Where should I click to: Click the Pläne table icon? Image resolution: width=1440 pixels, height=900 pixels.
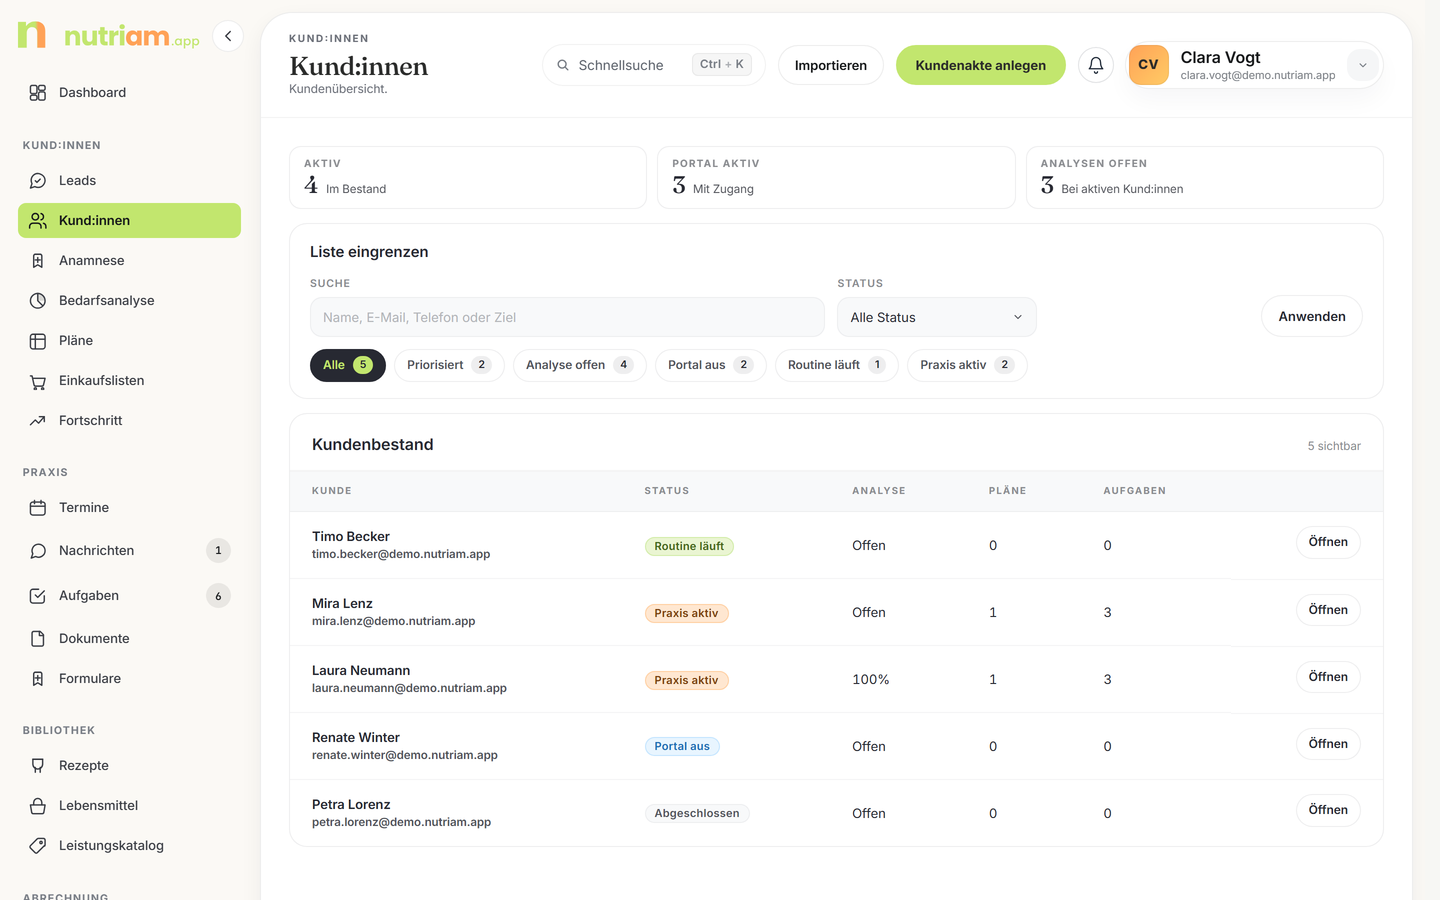38,341
